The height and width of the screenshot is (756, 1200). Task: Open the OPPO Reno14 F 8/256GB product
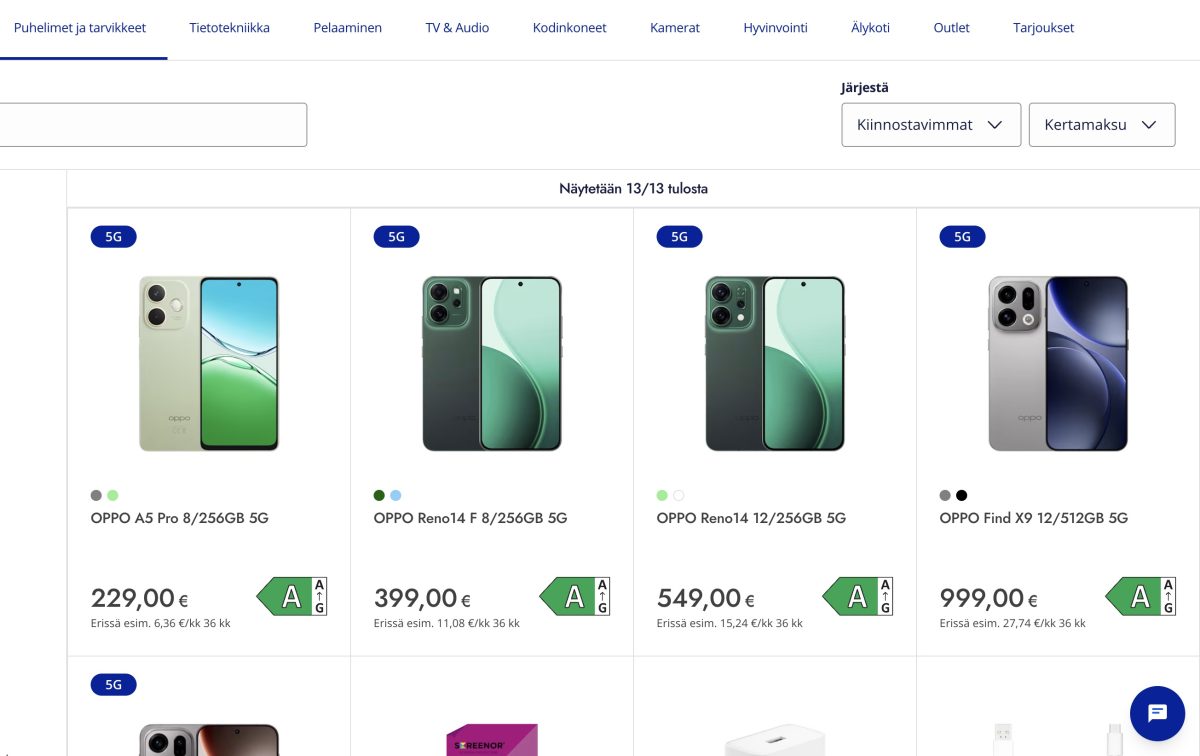click(x=470, y=518)
